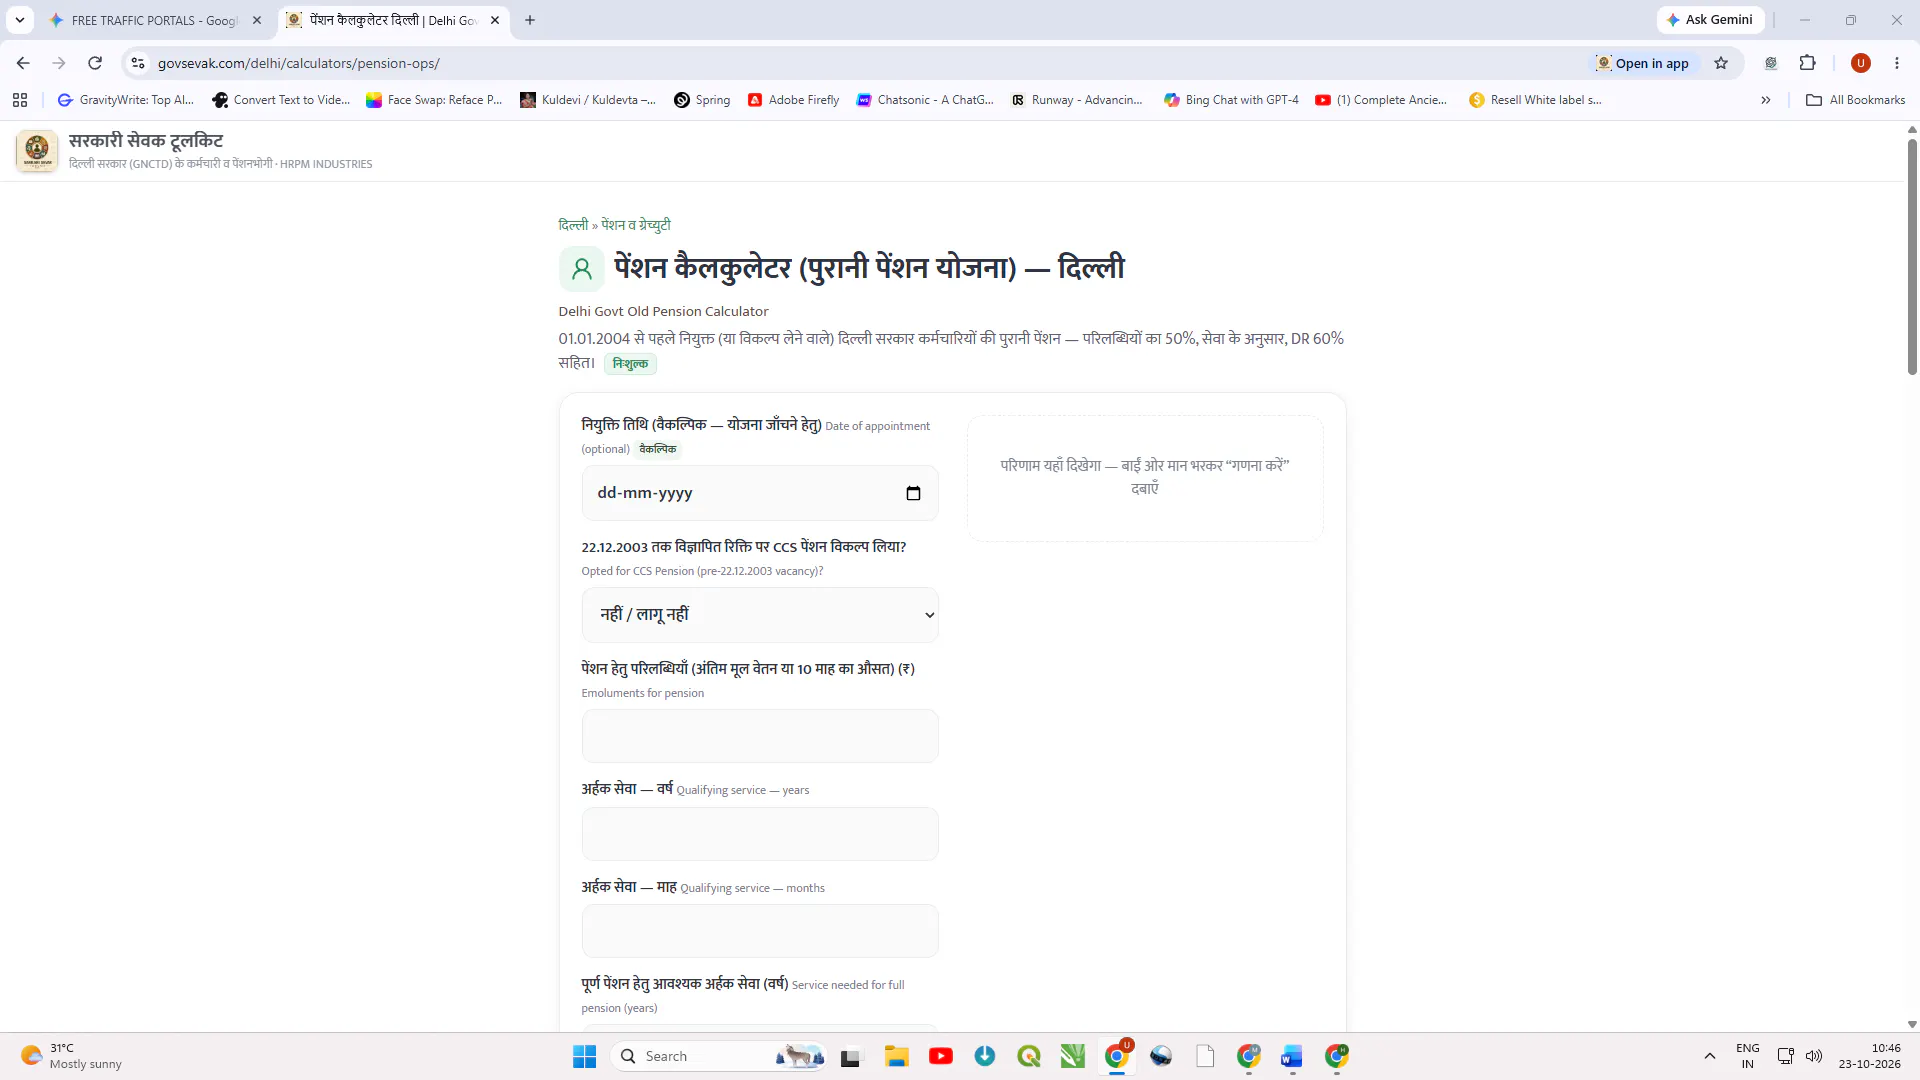Switch to FREE TRAFFIC PORTALS tab

pos(155,20)
